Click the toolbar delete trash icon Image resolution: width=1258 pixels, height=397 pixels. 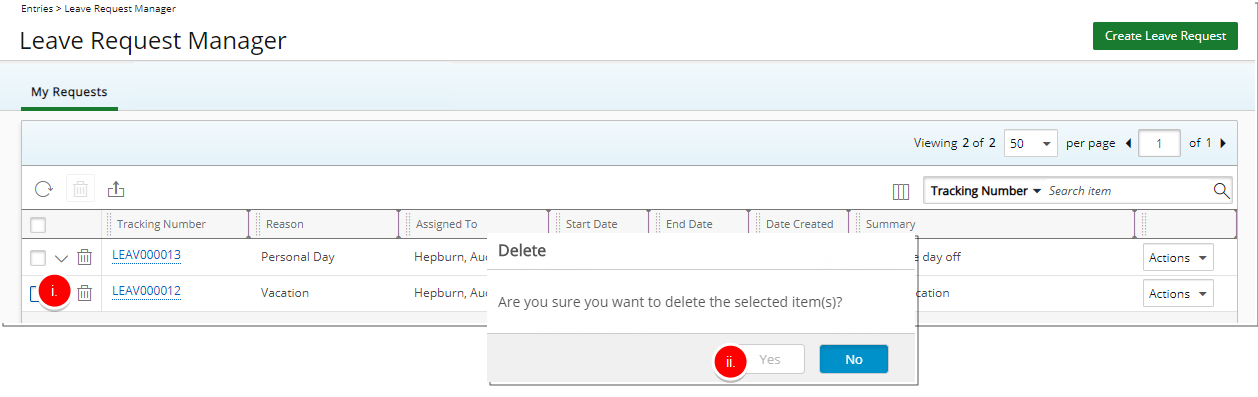[x=80, y=189]
